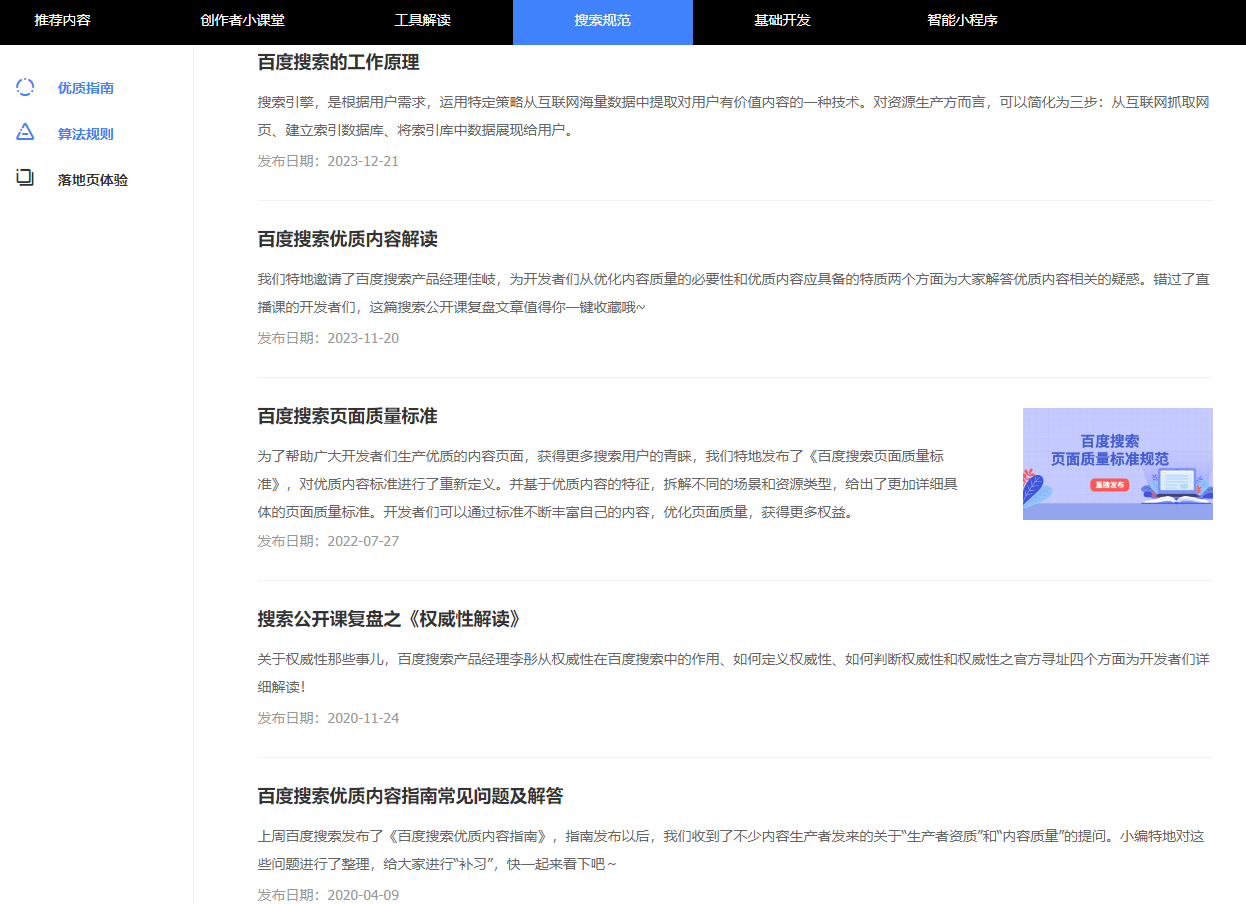Click the description starting 搜索引擎，是根据用户需求

tap(734, 116)
